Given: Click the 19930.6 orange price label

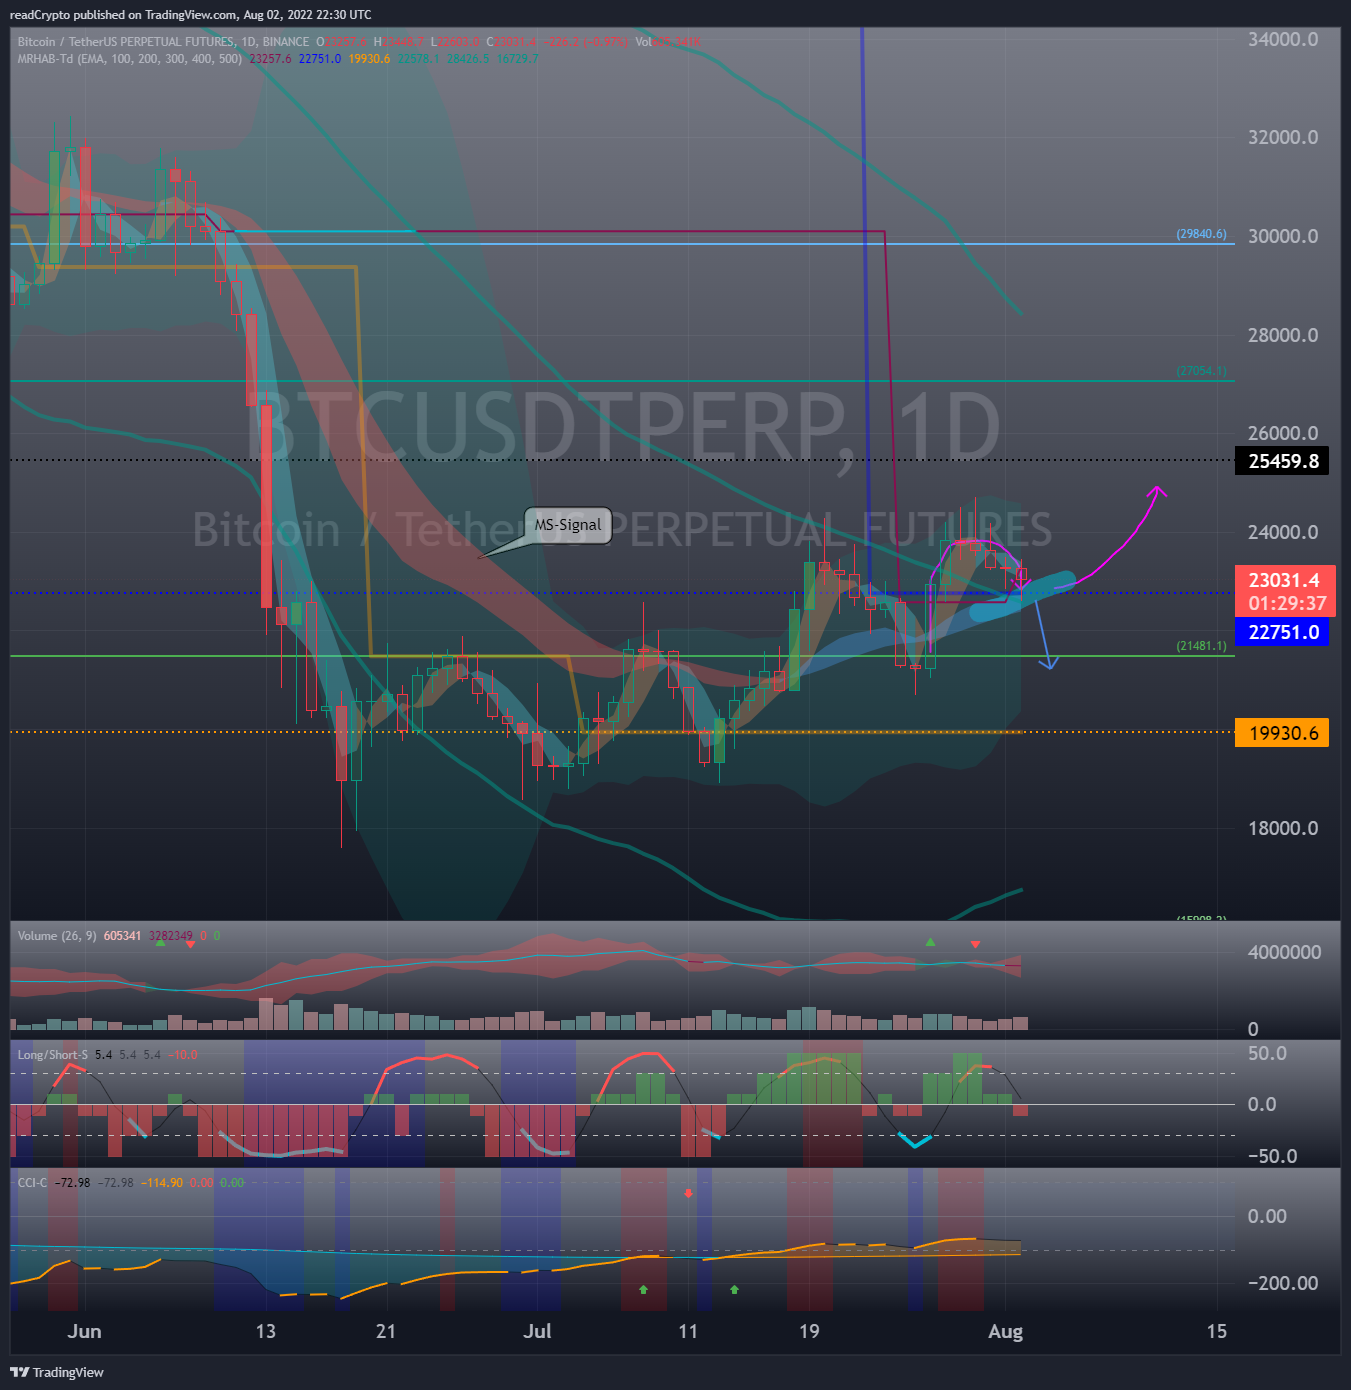Looking at the screenshot, I should coord(1283,733).
